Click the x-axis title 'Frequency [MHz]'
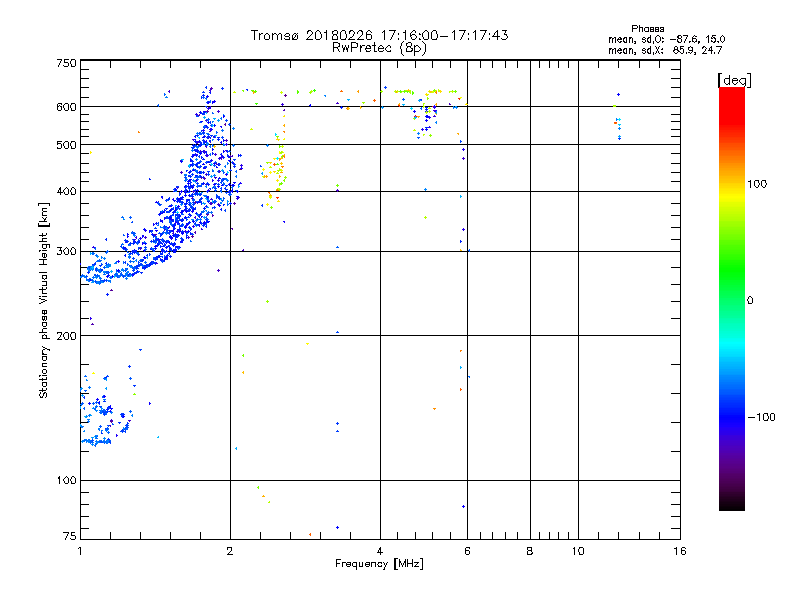Screen dimensions: 800x600 [x=379, y=564]
